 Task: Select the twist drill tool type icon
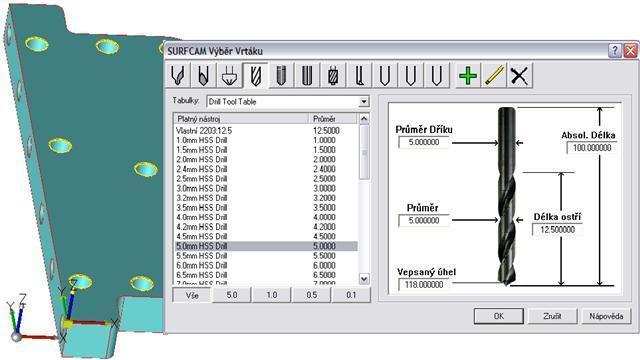255,76
